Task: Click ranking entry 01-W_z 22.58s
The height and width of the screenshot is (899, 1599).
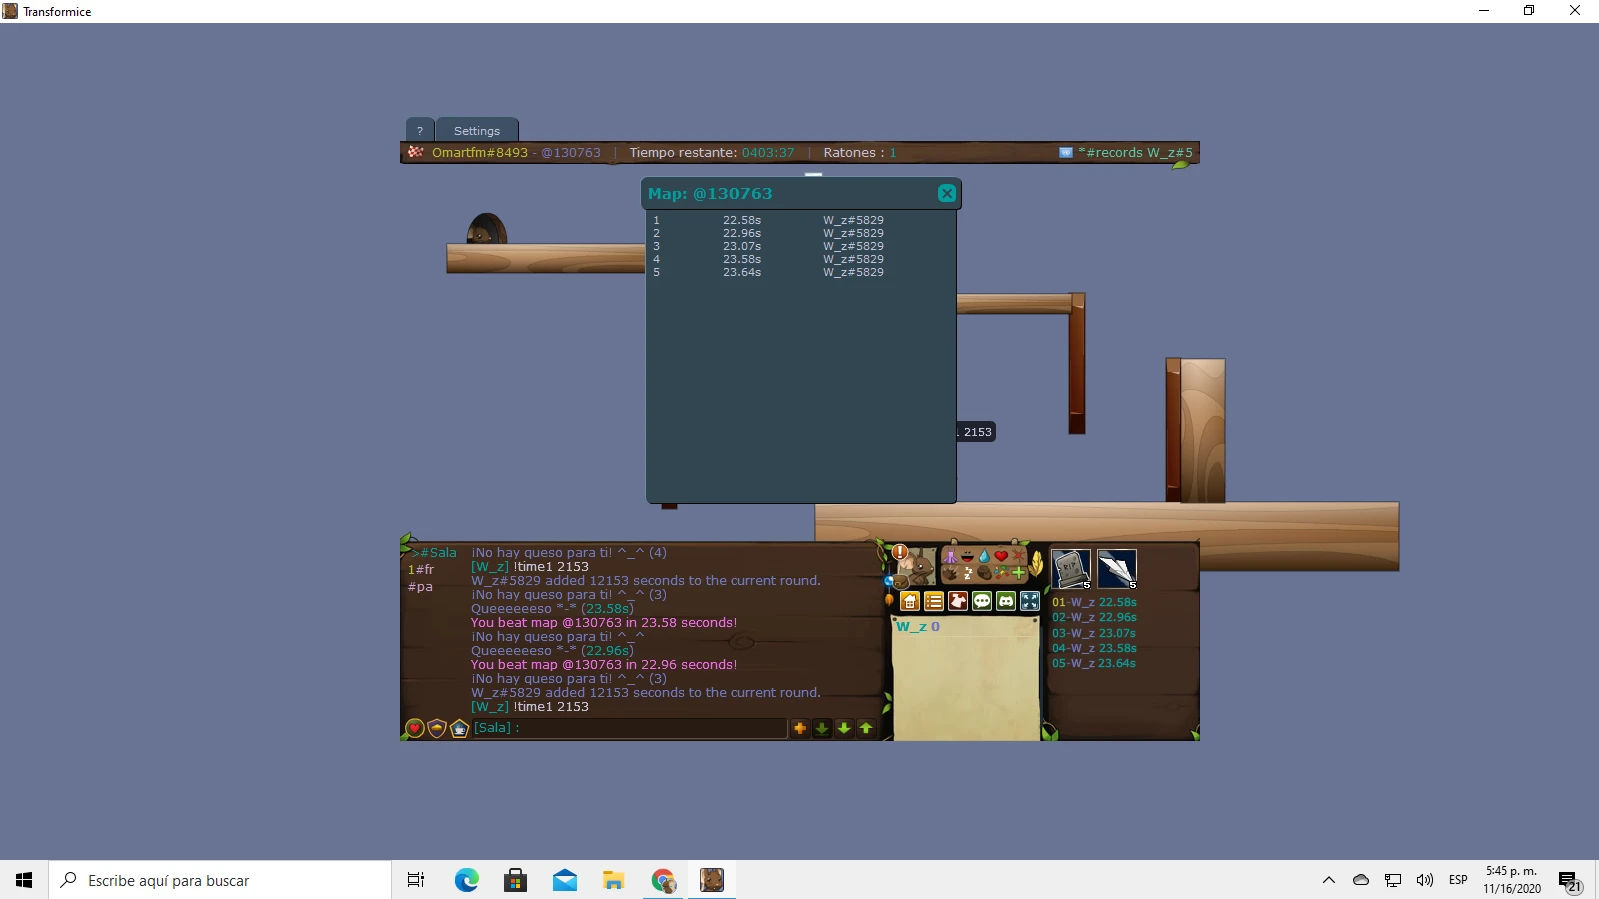Action: [1094, 602]
